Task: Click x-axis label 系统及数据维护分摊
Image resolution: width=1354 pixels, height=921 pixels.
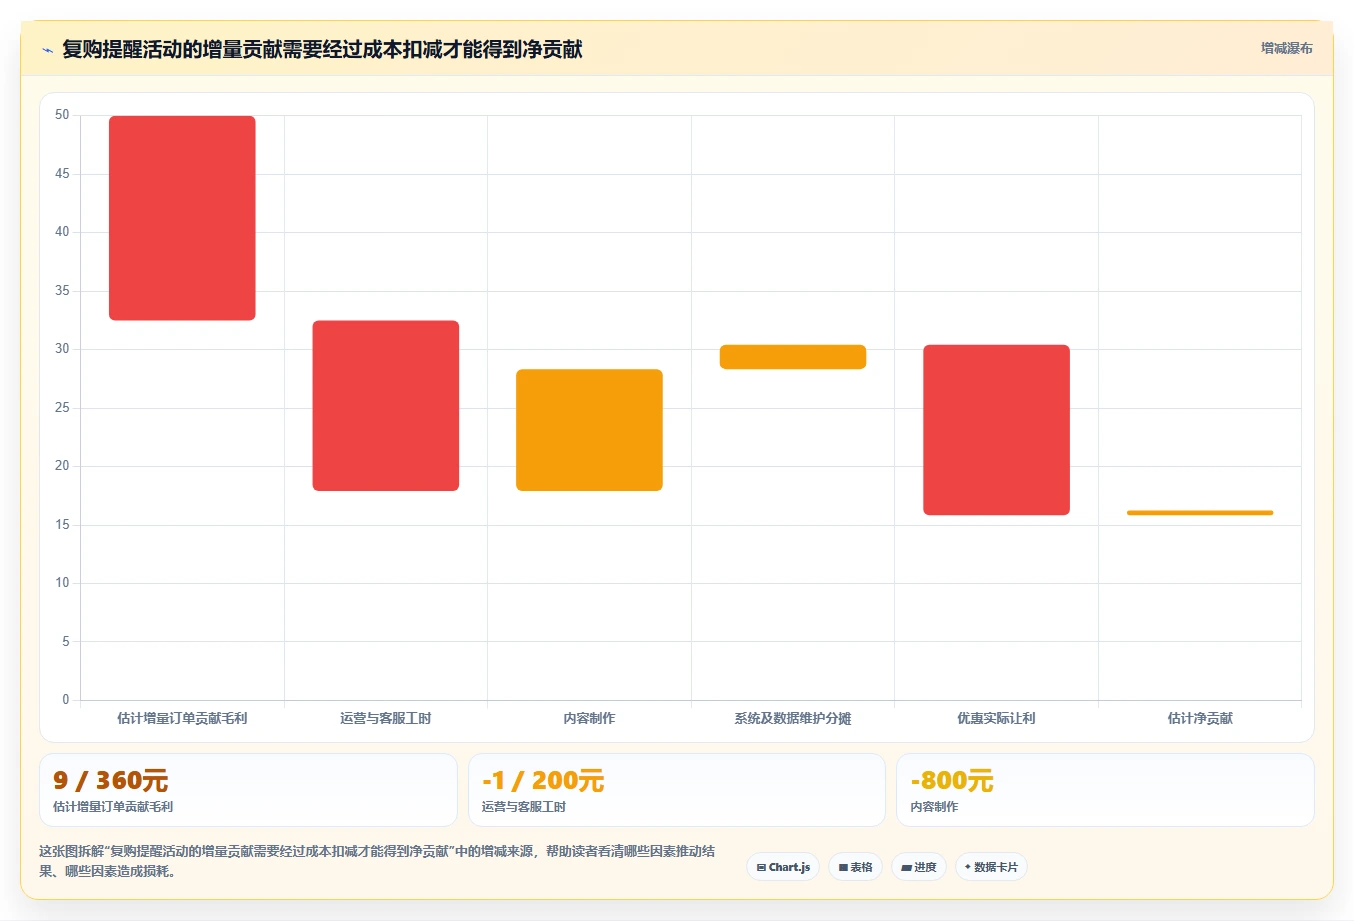Action: tap(793, 718)
